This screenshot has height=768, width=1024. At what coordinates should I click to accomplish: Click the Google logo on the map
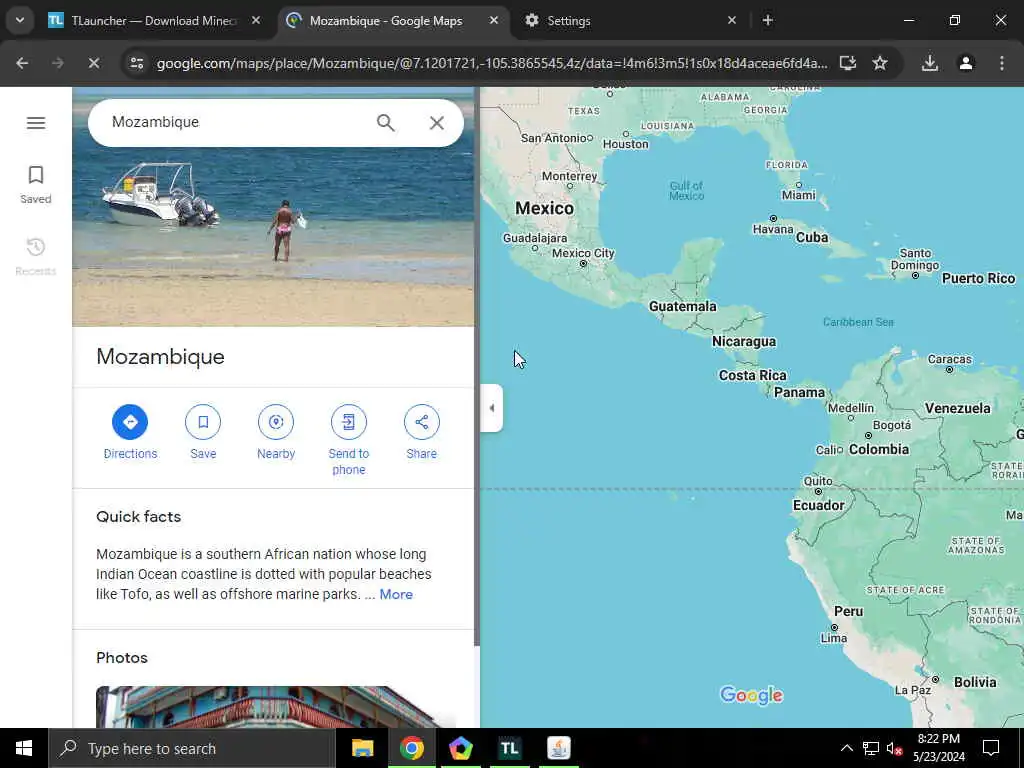(751, 696)
